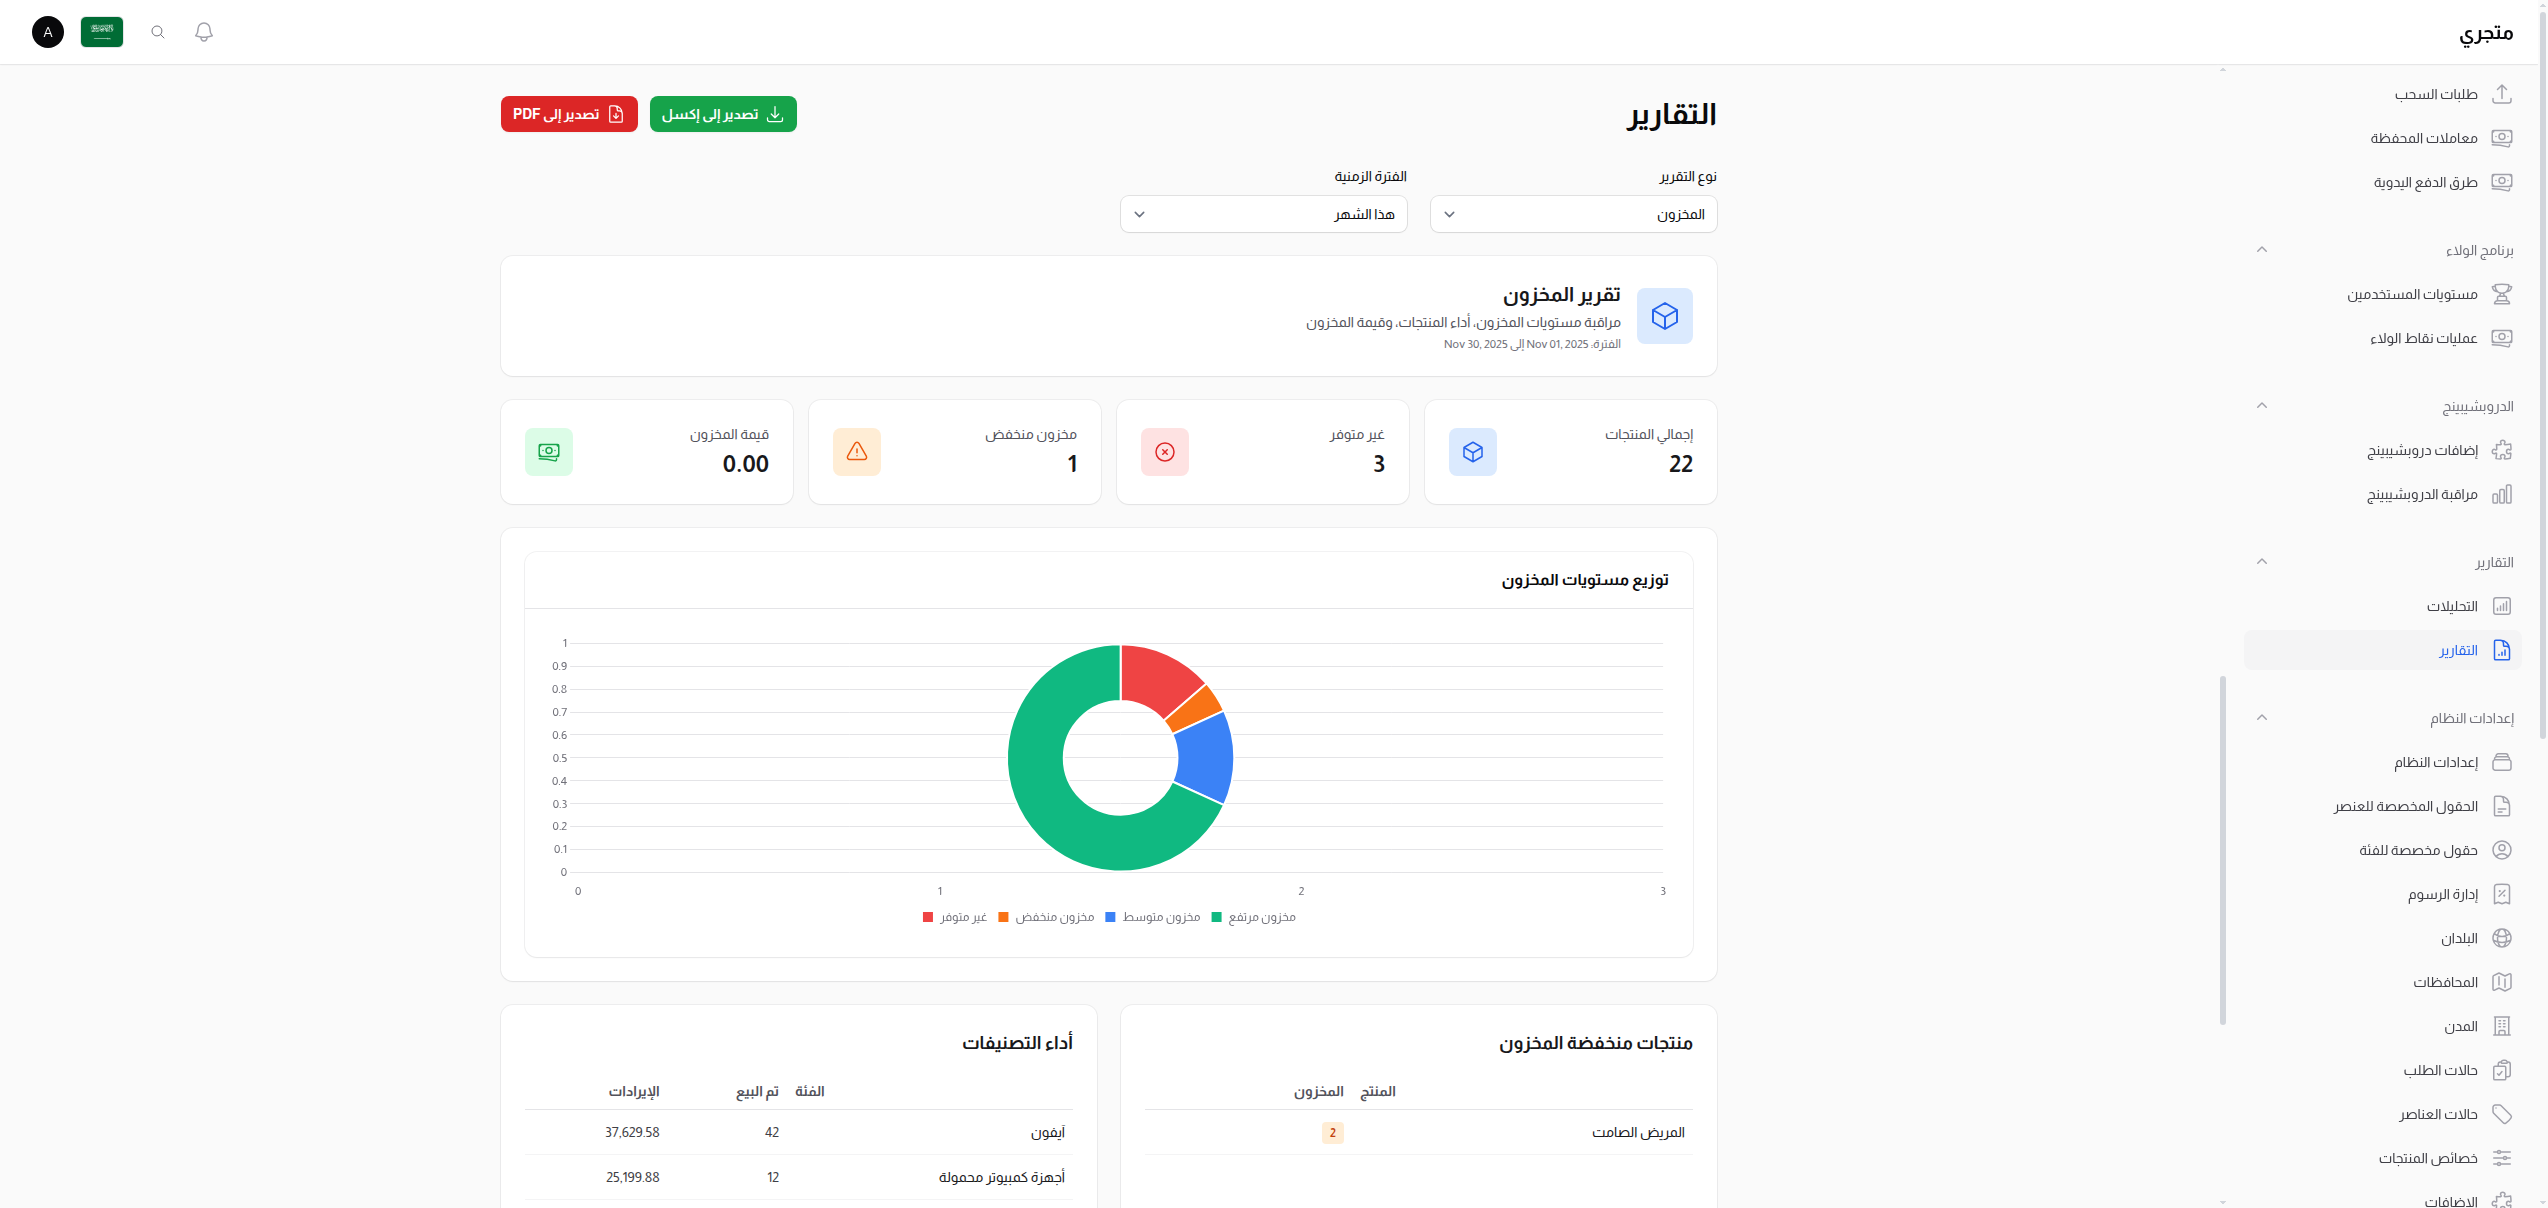Click the out-of-stock red X icon

point(1165,452)
